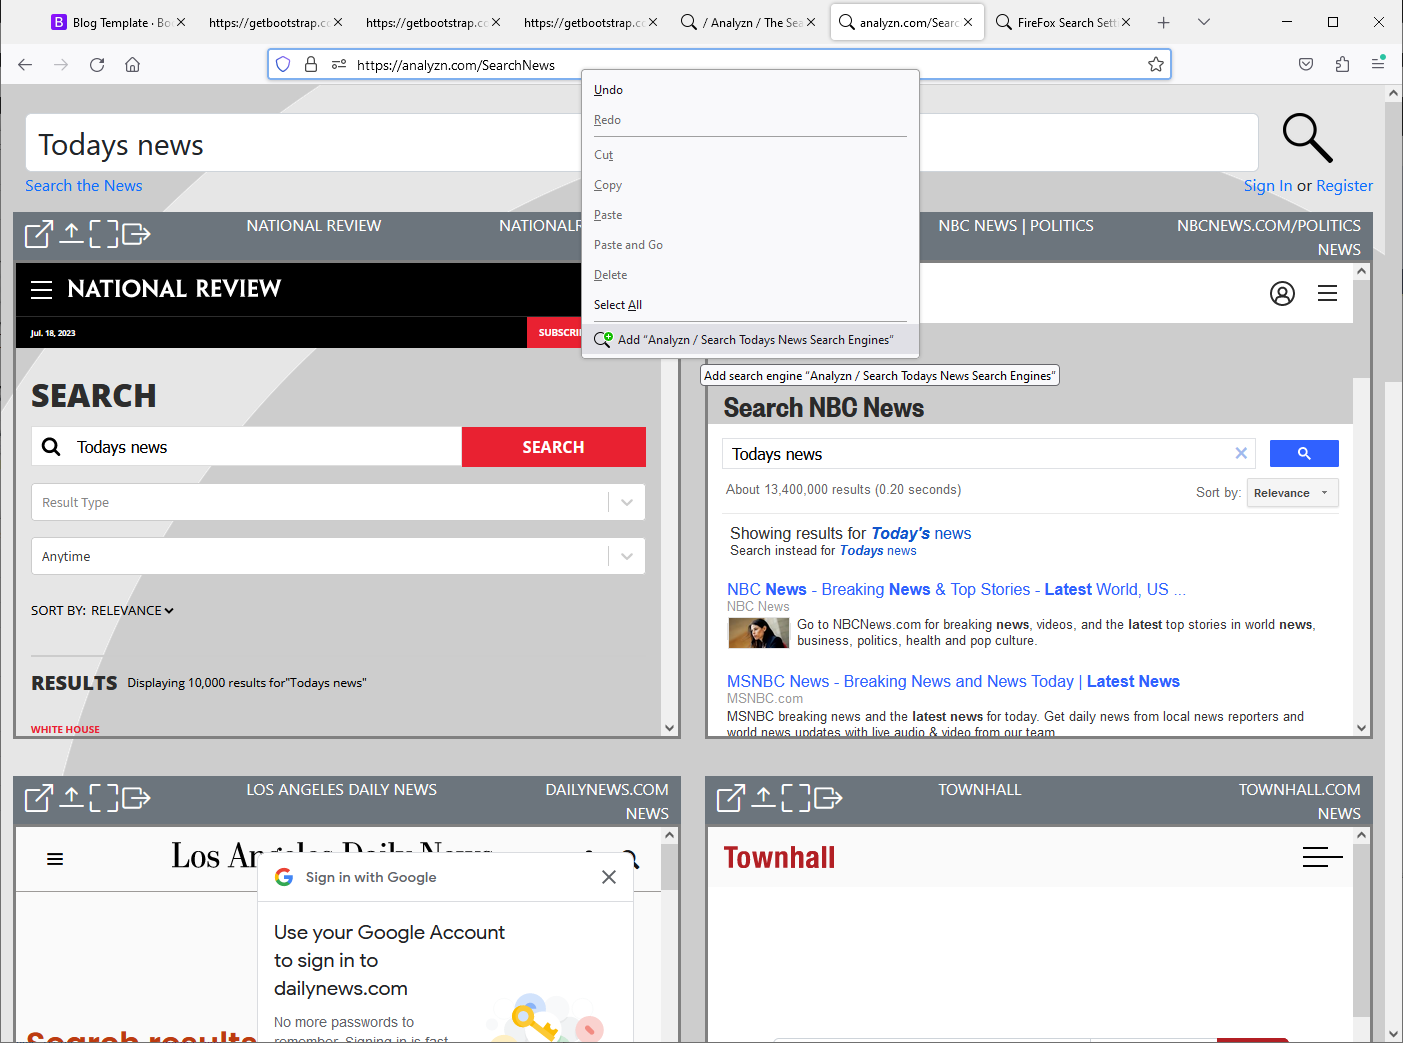This screenshot has height=1043, width=1403.
Task: Open the National Review hamburger menu
Action: click(x=41, y=290)
